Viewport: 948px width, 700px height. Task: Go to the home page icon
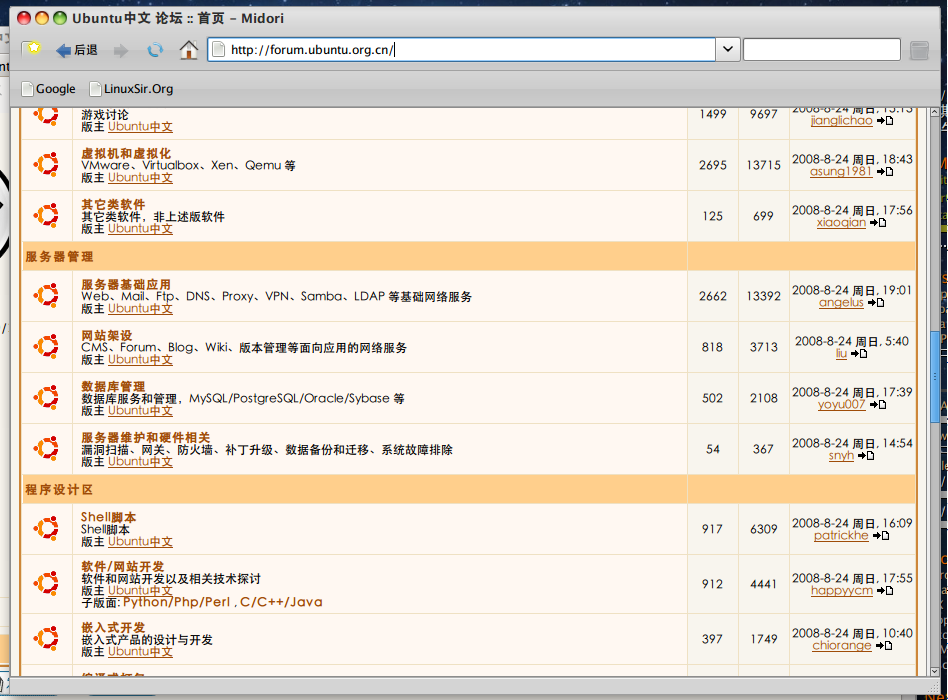pyautogui.click(x=189, y=50)
